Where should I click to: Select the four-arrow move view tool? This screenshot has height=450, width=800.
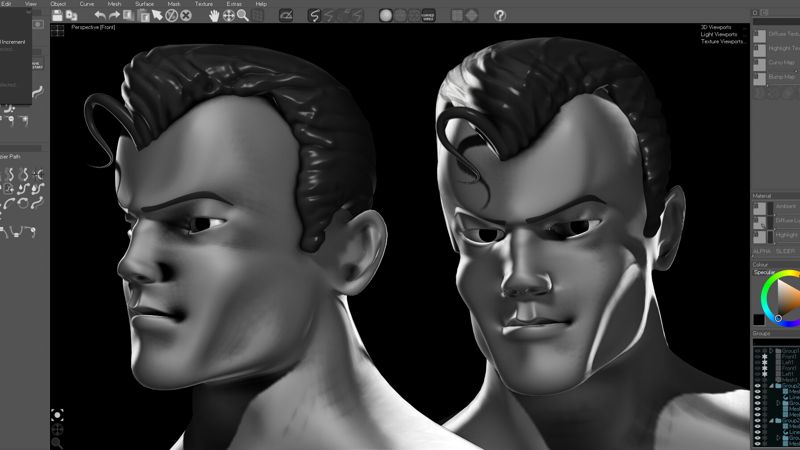pos(229,15)
